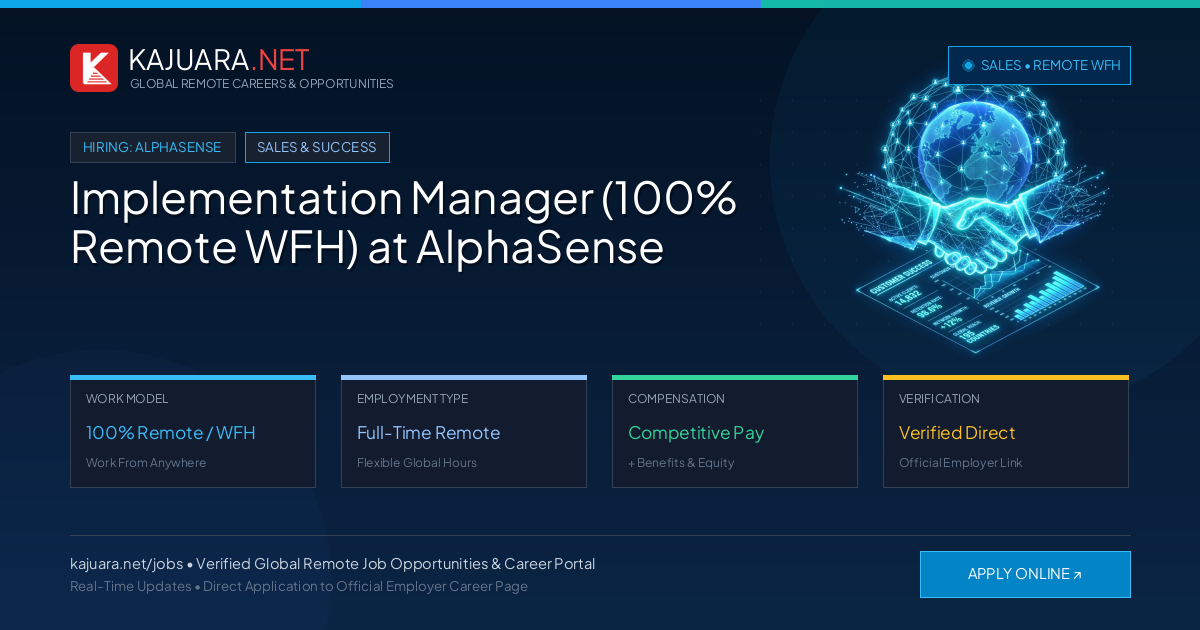Click the blue dot icon in the Sales badge
Image resolution: width=1200 pixels, height=630 pixels.
tap(968, 65)
